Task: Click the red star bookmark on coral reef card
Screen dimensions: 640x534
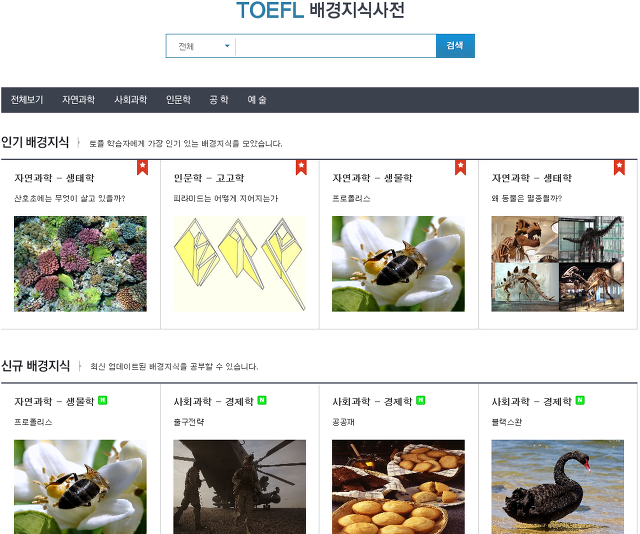Action: click(x=142, y=167)
